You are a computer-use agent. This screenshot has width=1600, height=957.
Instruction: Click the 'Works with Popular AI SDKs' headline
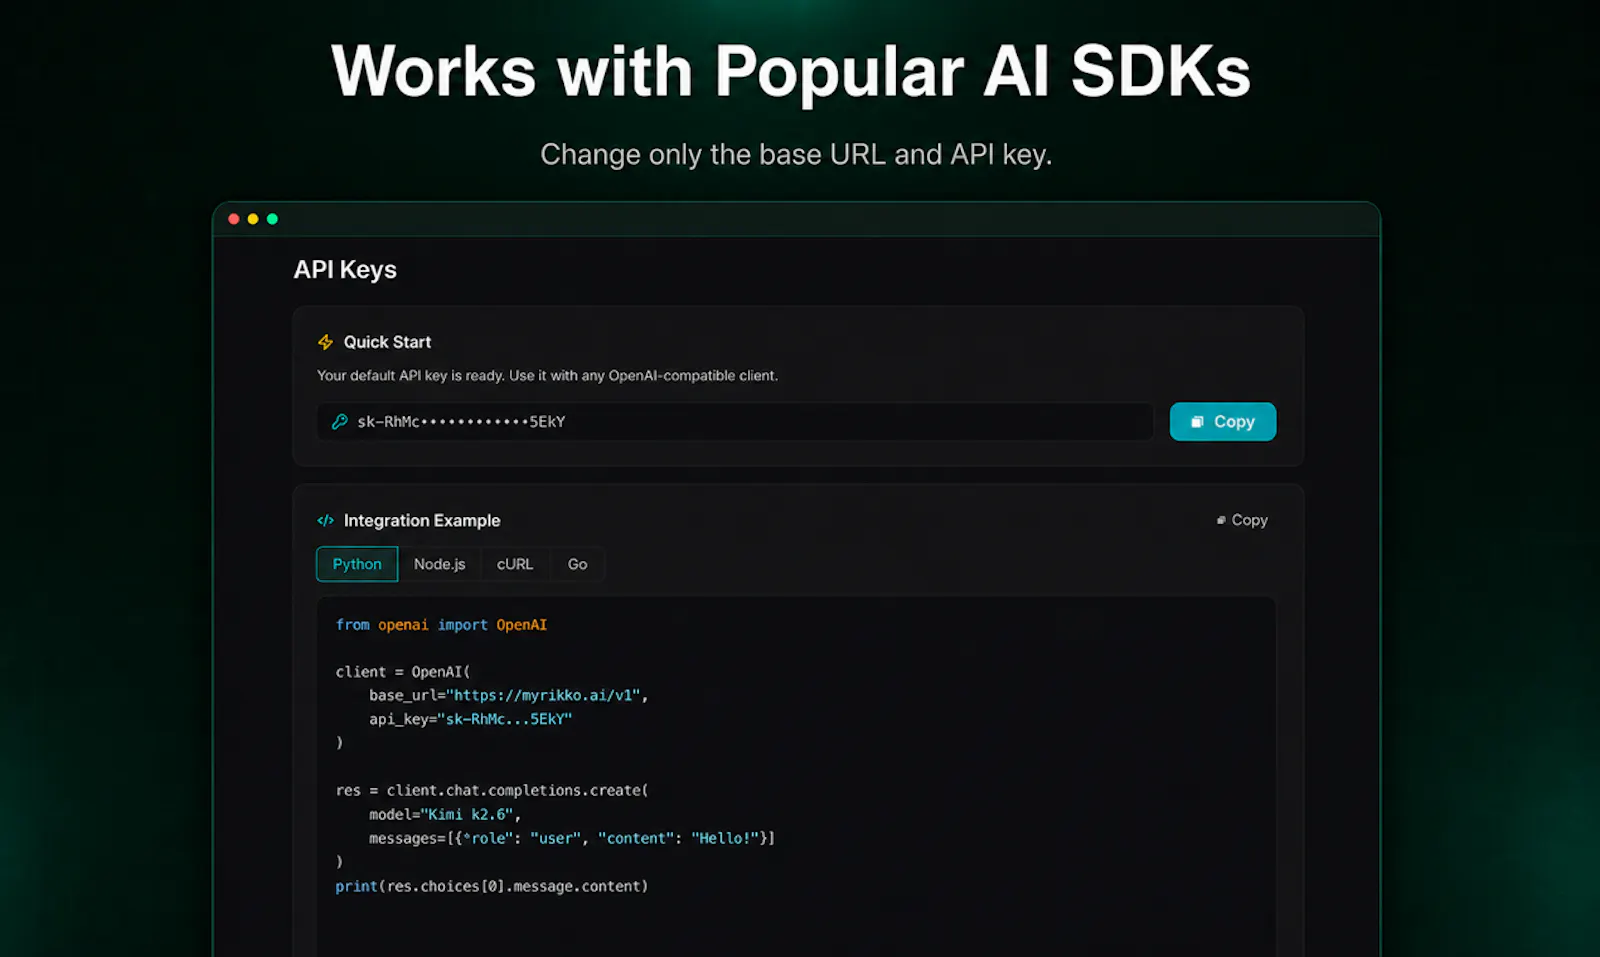pyautogui.click(x=791, y=72)
